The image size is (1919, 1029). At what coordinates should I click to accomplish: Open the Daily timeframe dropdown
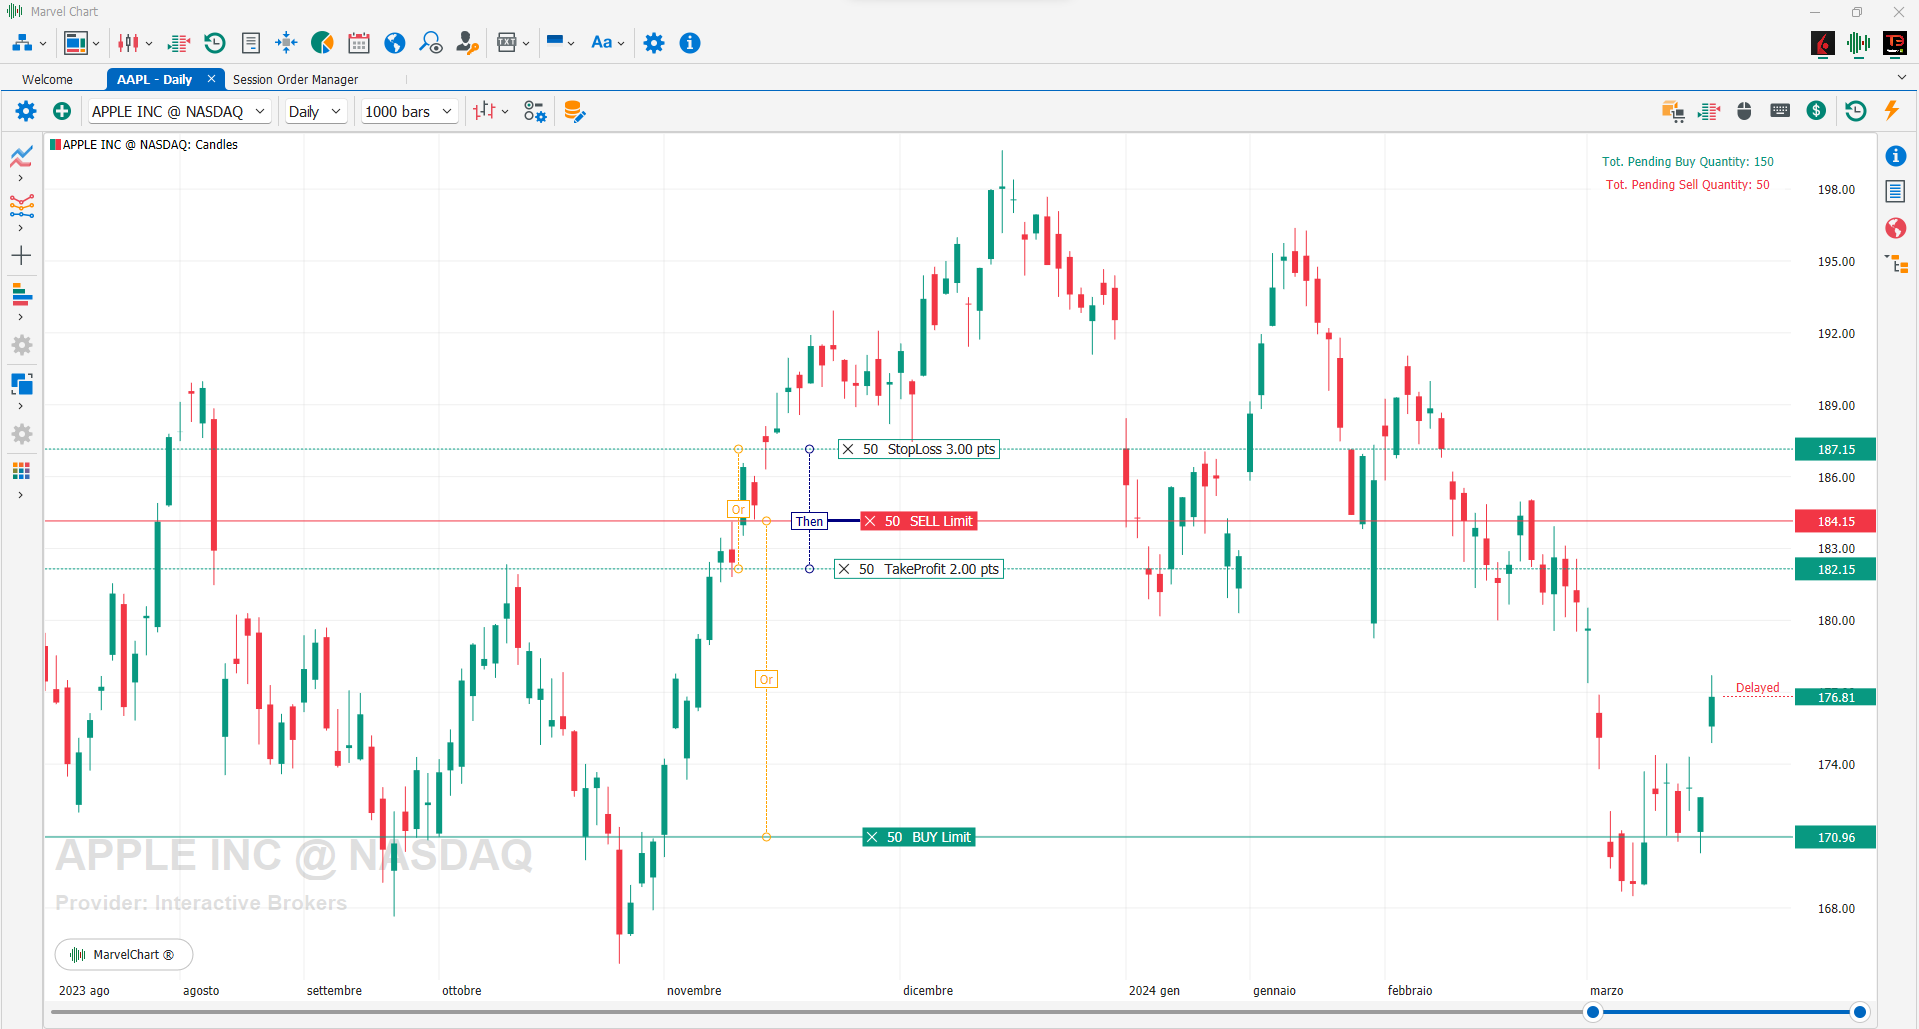tap(315, 111)
